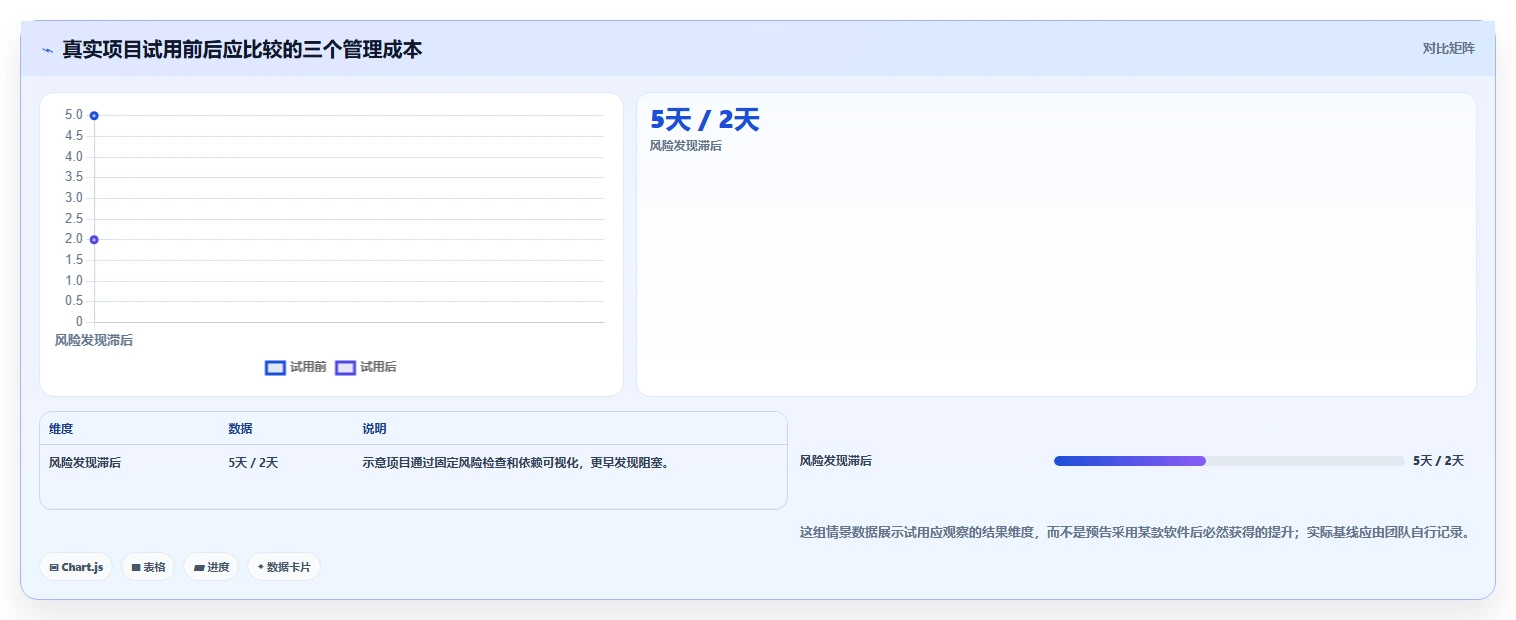The width and height of the screenshot is (1516, 620).
Task: Click the 维度 column header
Action: coord(61,429)
